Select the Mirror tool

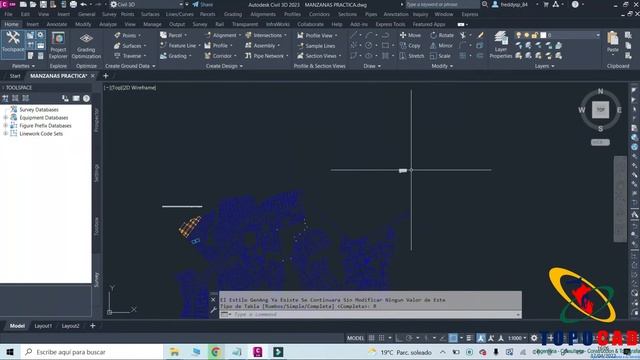[441, 46]
